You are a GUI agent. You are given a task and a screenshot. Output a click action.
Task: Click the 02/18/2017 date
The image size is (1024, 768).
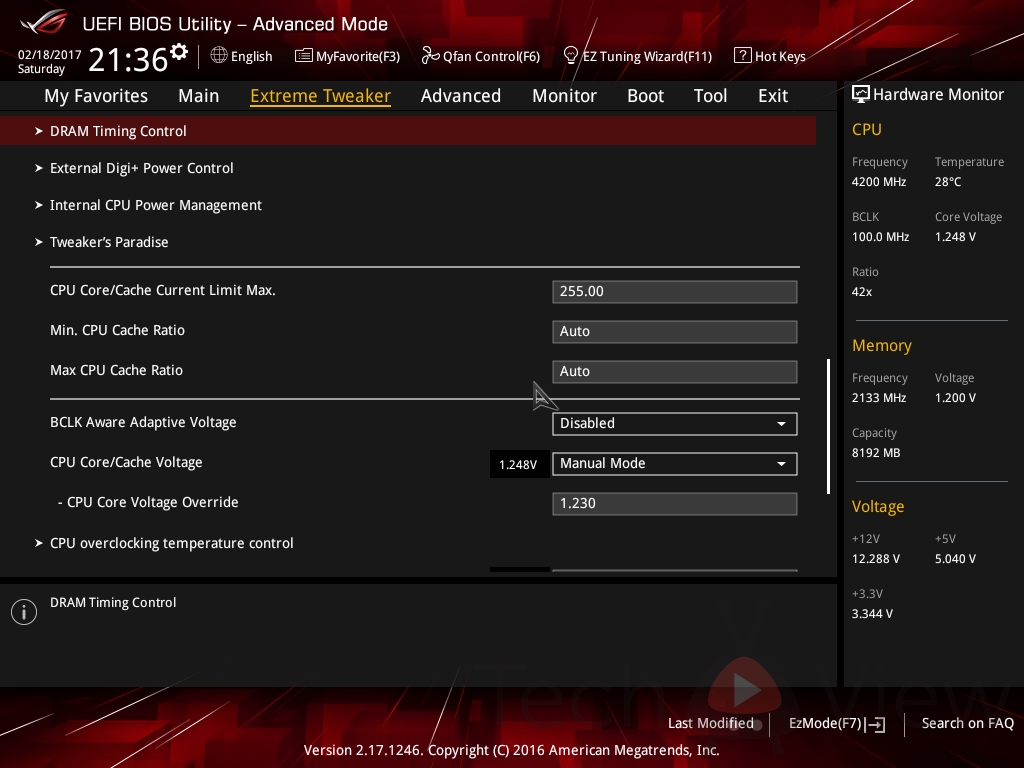click(x=50, y=55)
